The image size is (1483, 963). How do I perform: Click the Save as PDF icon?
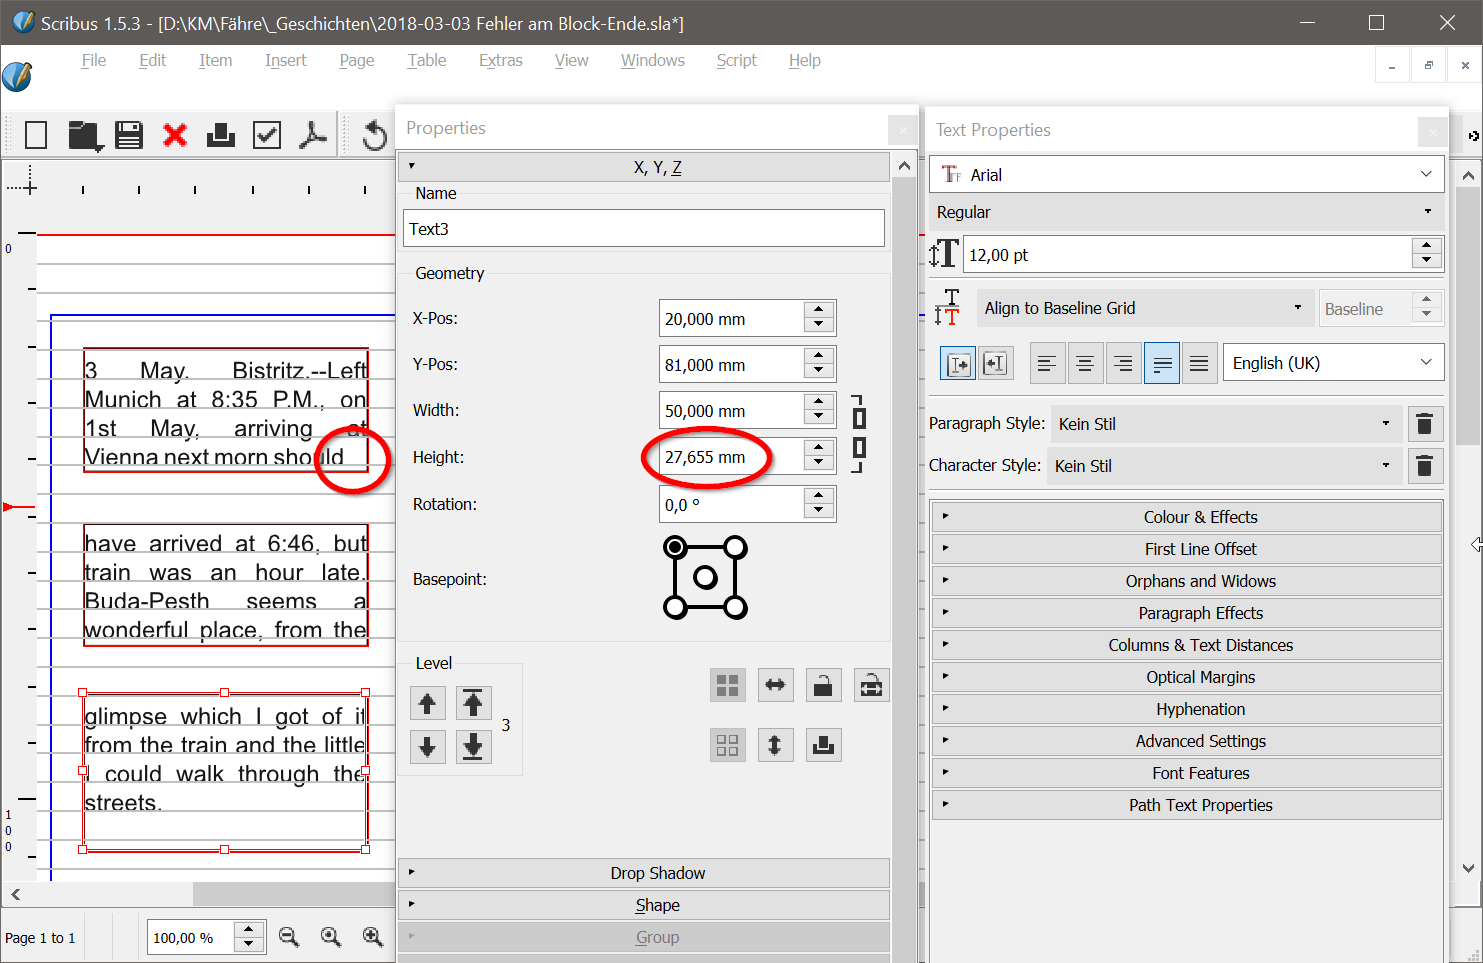[313, 135]
